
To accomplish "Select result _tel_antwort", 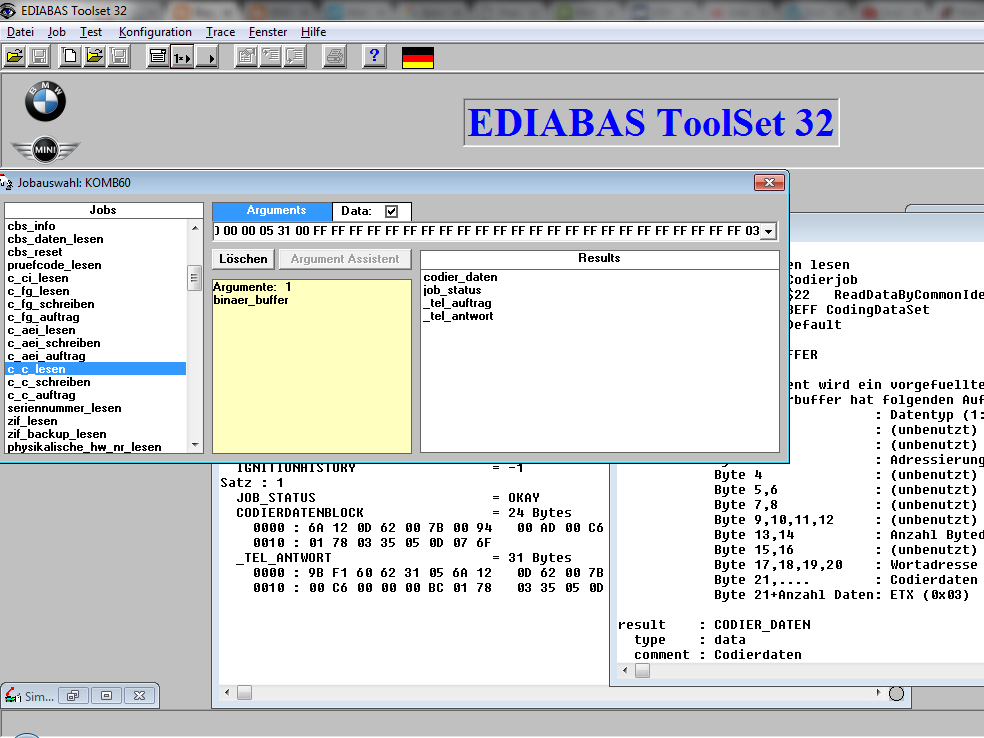I will tap(458, 316).
